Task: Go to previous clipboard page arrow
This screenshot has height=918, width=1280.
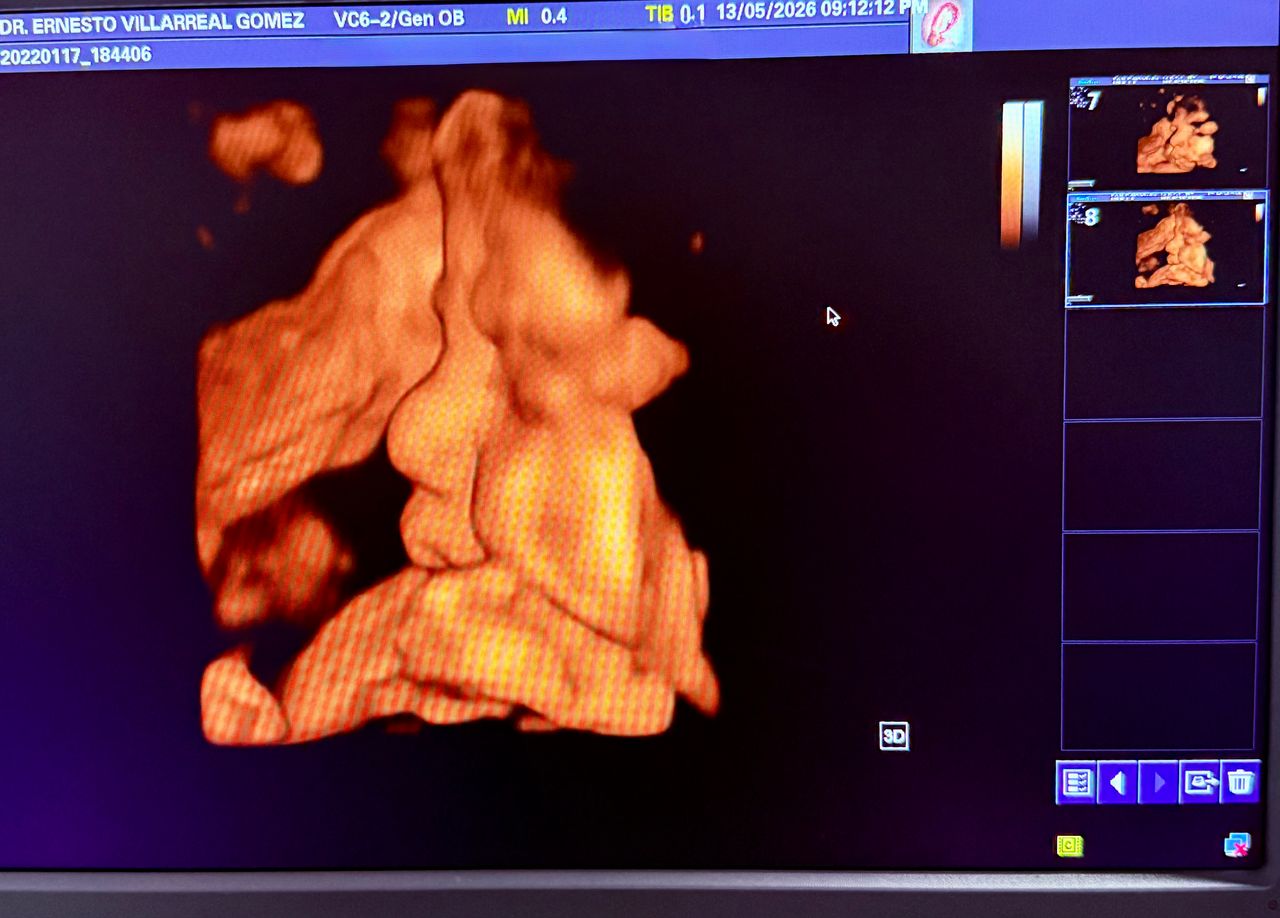Action: [x=1117, y=782]
